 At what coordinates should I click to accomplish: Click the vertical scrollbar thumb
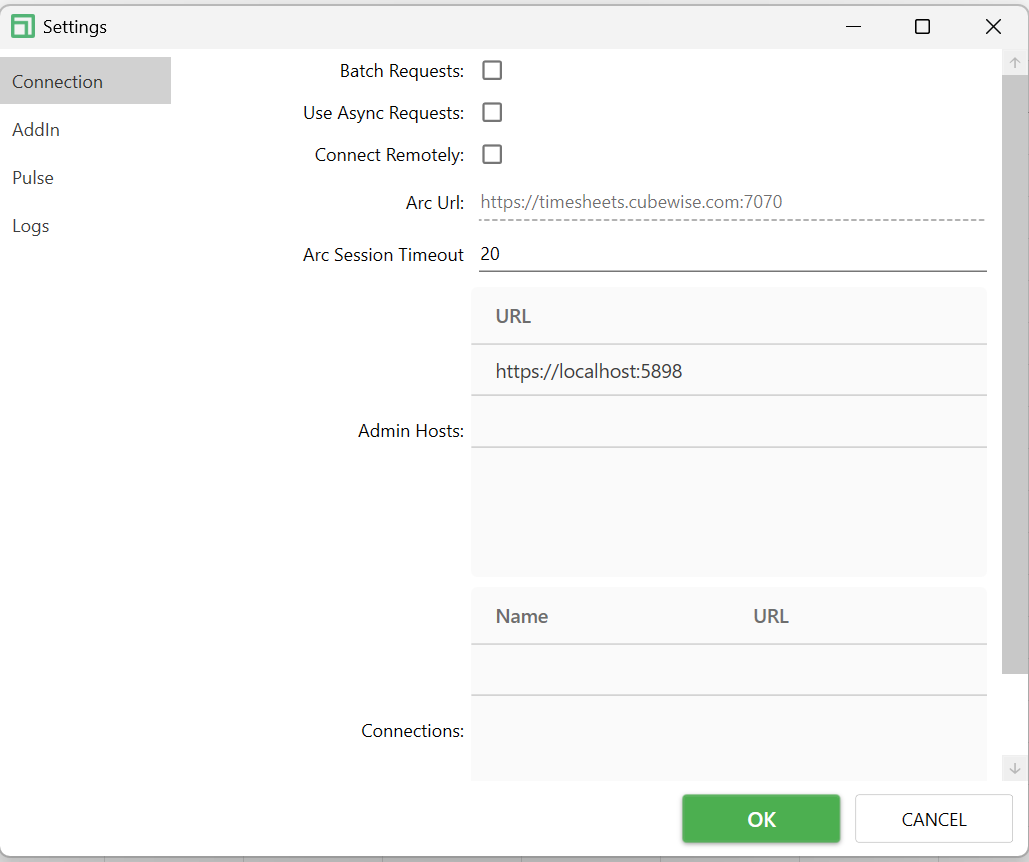point(1015,374)
